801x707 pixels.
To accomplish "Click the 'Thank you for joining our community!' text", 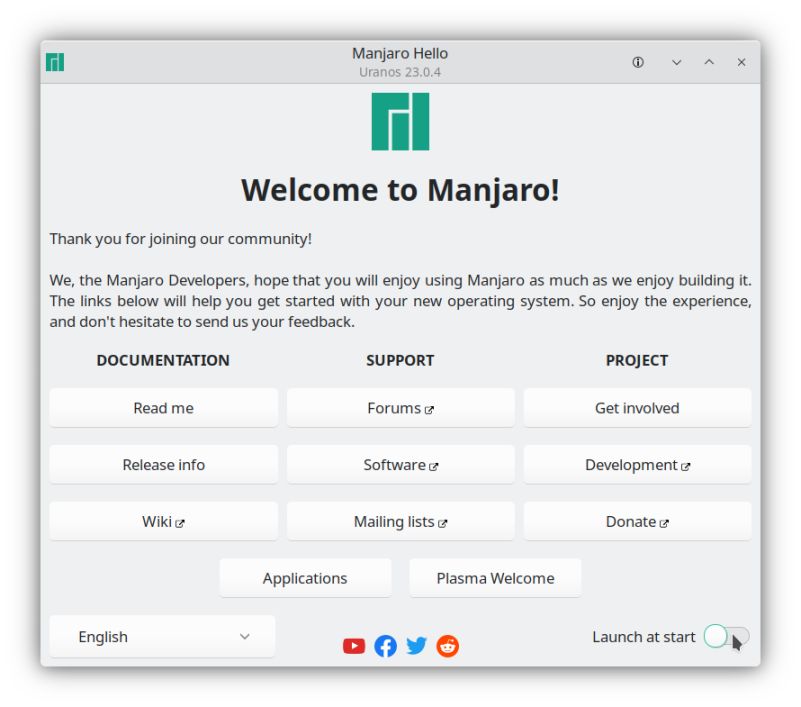I will (180, 239).
